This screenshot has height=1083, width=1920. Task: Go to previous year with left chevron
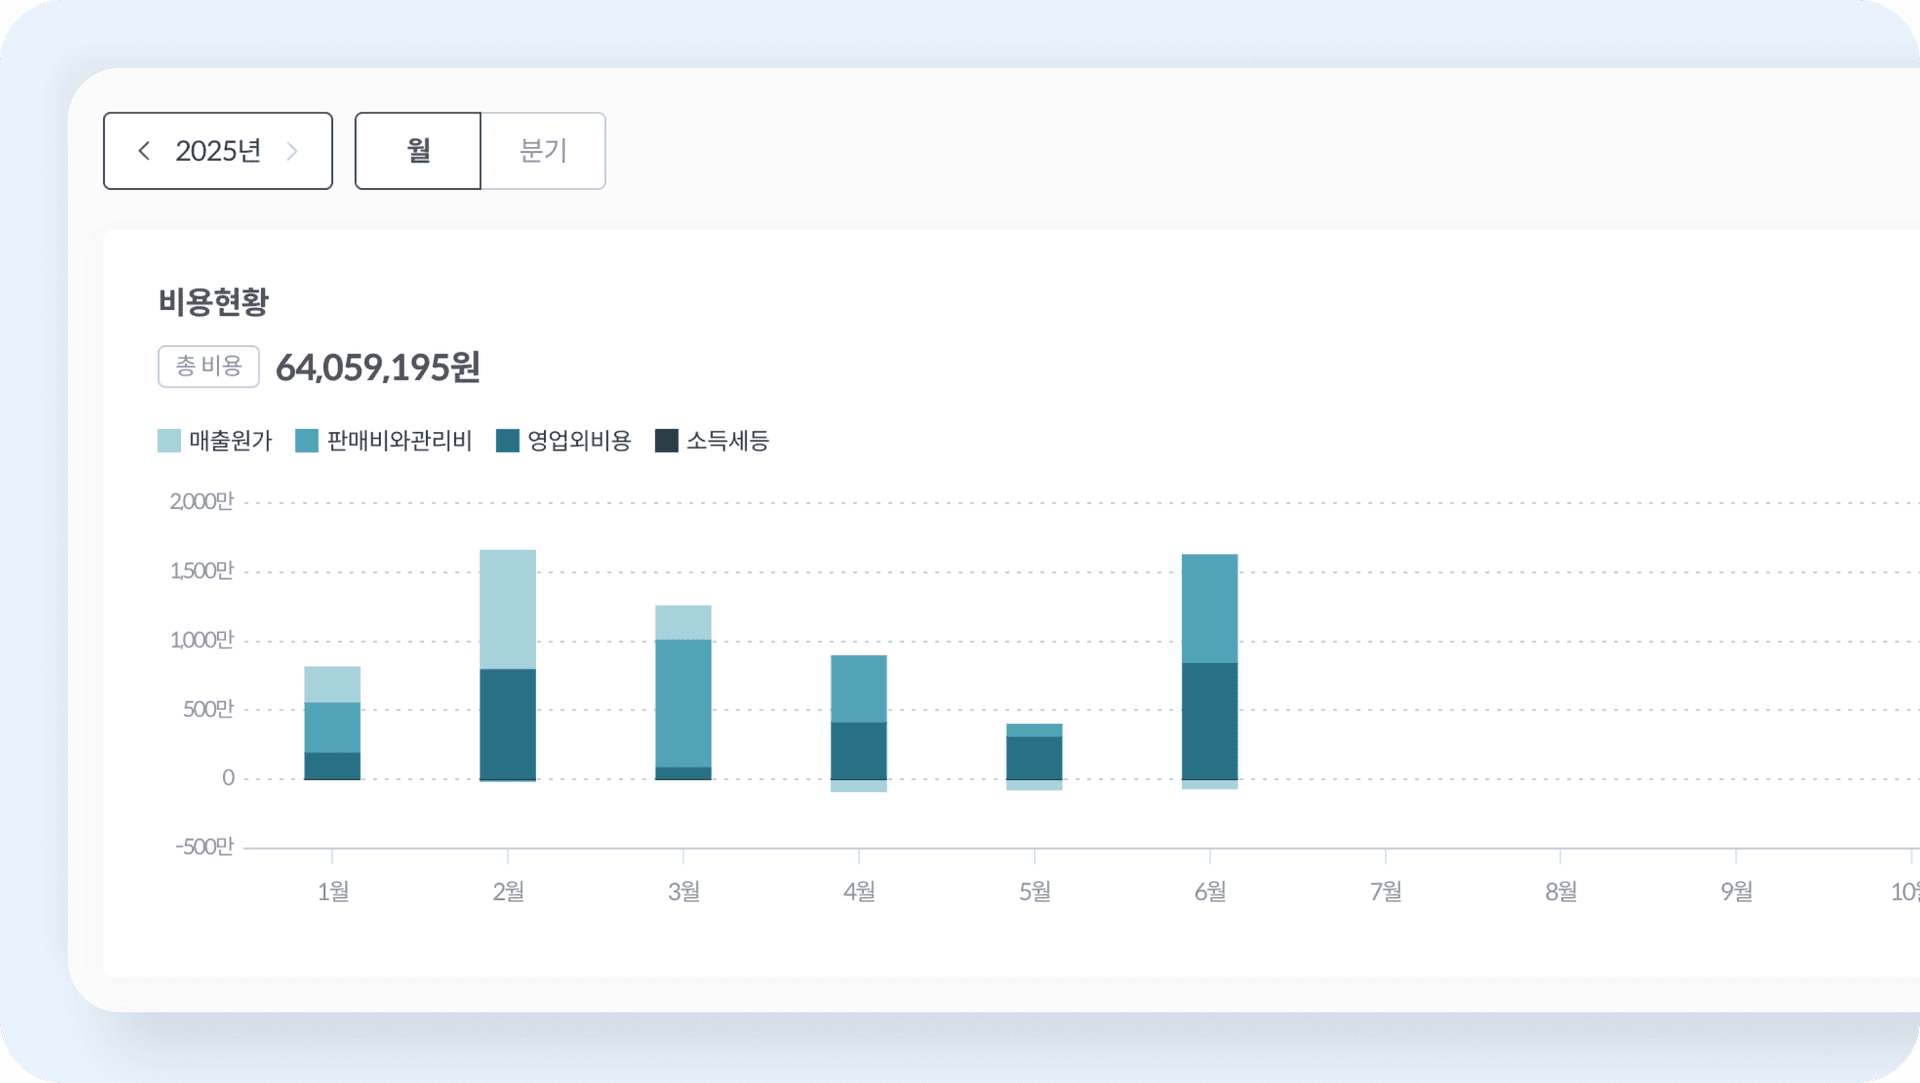[144, 151]
